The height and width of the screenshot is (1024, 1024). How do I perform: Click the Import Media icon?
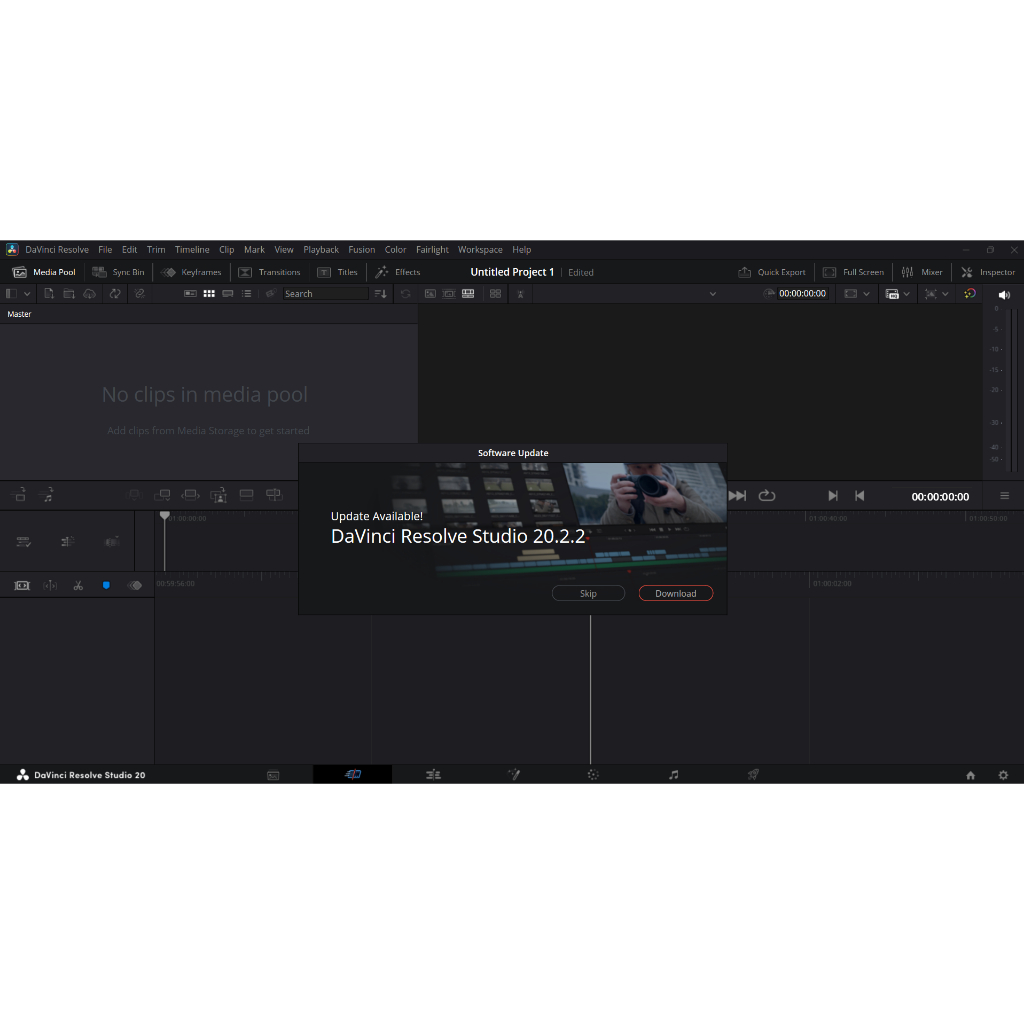click(x=49, y=294)
